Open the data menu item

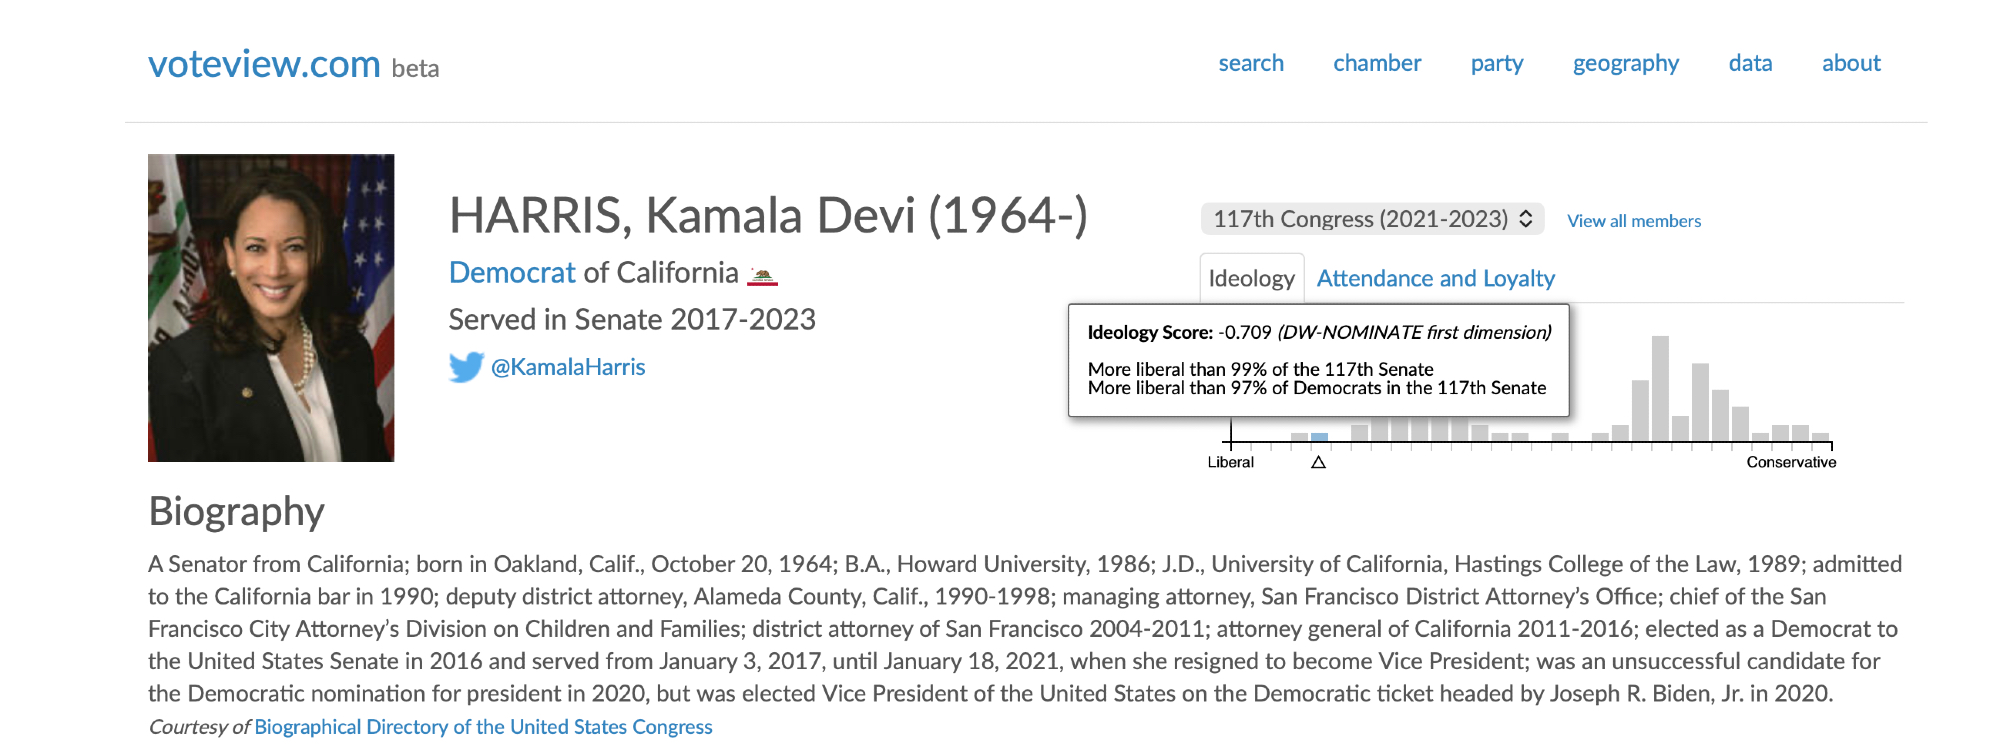[1750, 63]
